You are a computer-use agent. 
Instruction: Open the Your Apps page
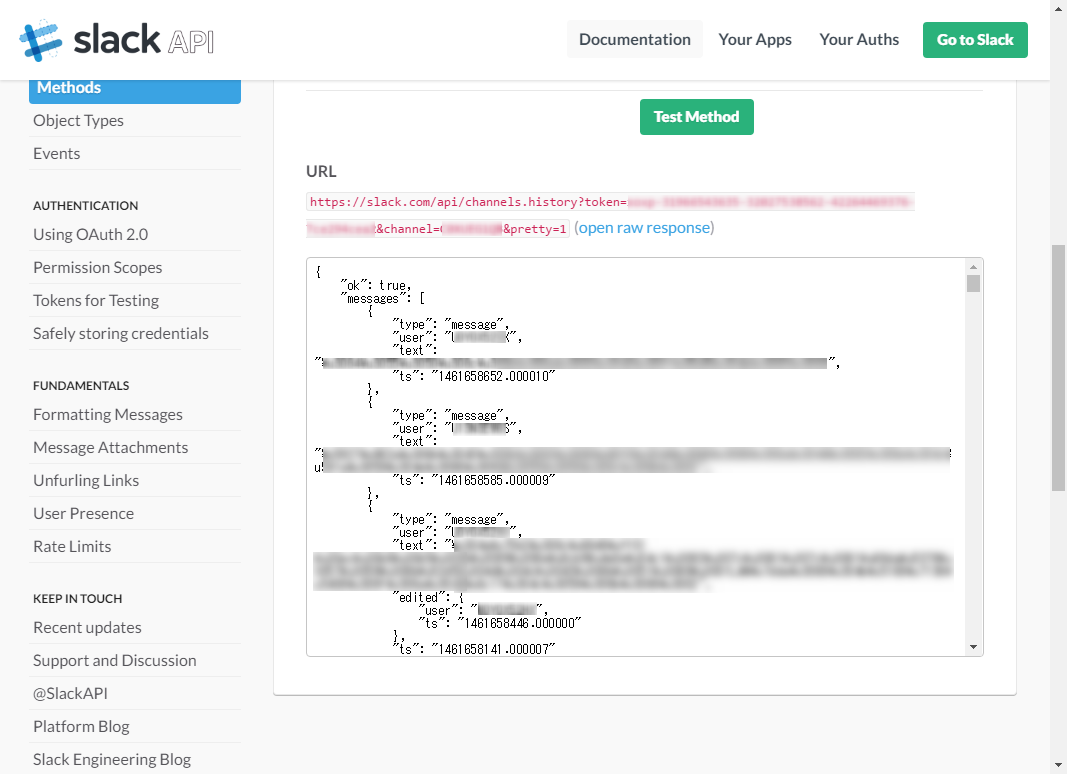(754, 39)
